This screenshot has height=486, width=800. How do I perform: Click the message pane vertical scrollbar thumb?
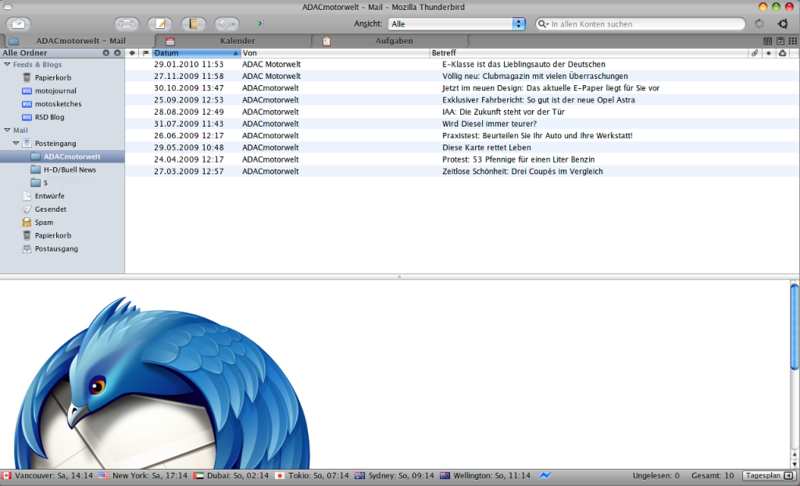pyautogui.click(x=794, y=326)
